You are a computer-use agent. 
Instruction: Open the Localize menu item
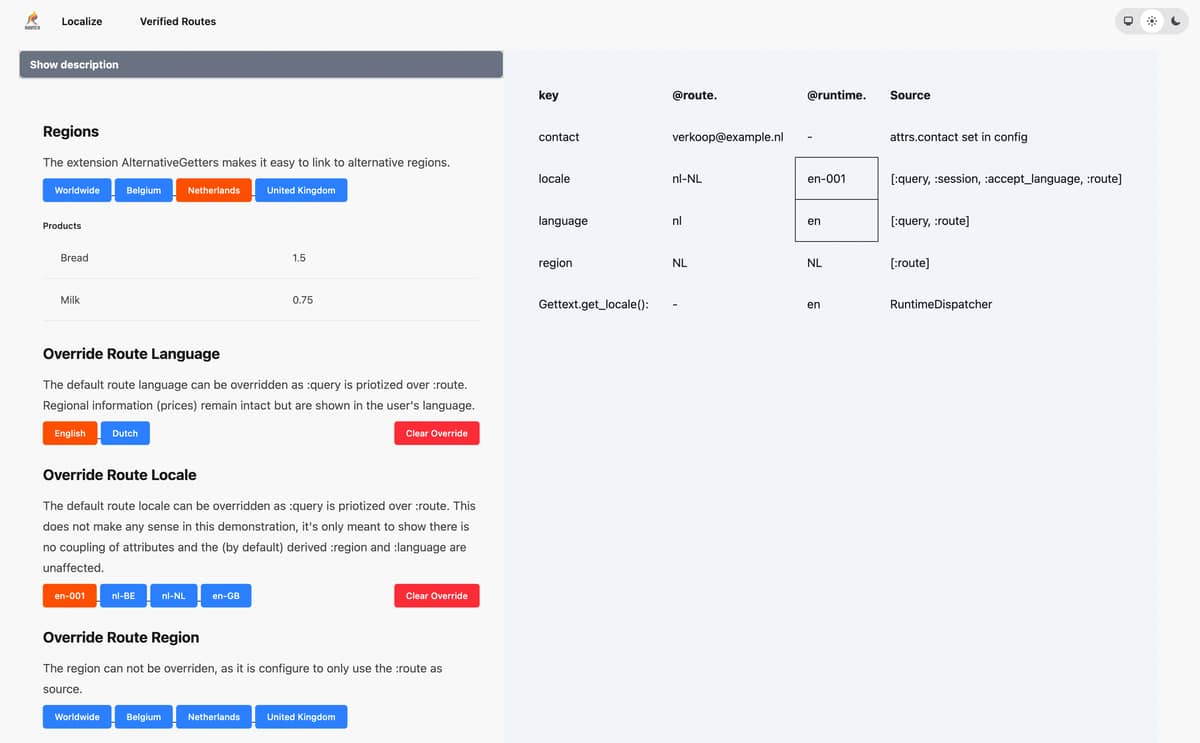82,21
